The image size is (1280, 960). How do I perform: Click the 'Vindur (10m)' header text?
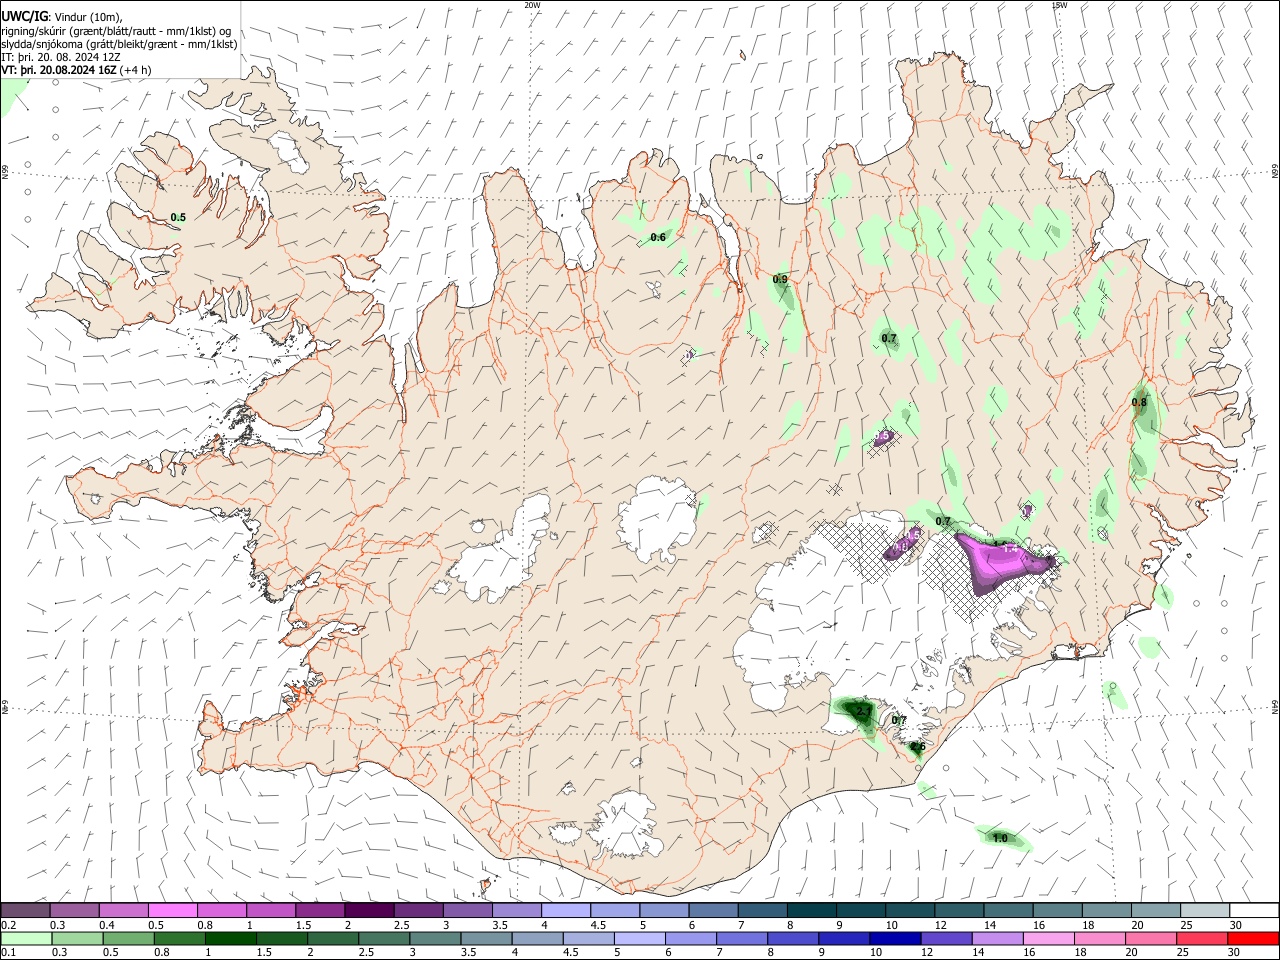pyautogui.click(x=87, y=15)
